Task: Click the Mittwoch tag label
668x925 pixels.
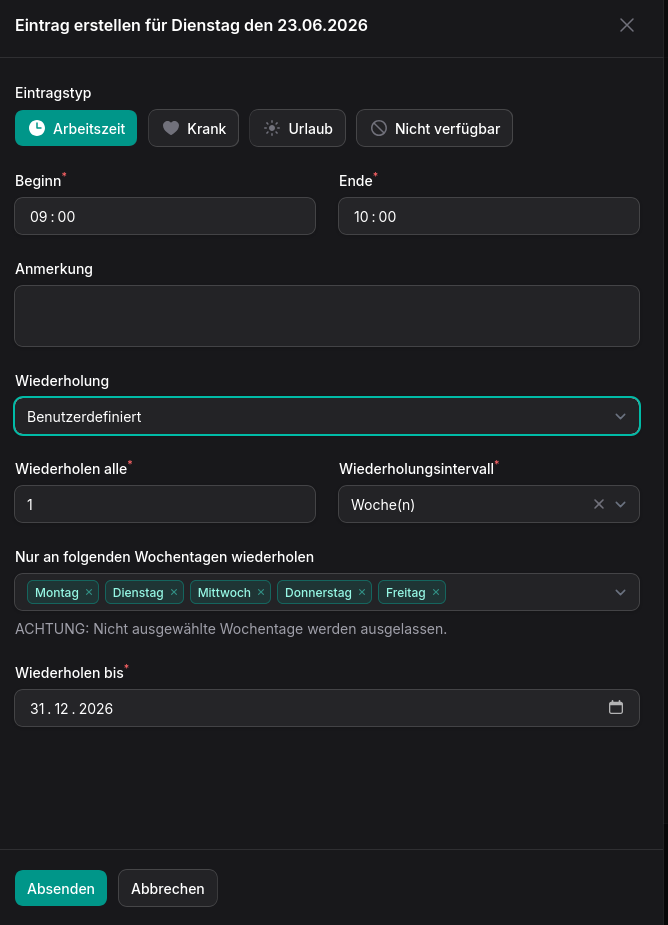Action: point(224,592)
